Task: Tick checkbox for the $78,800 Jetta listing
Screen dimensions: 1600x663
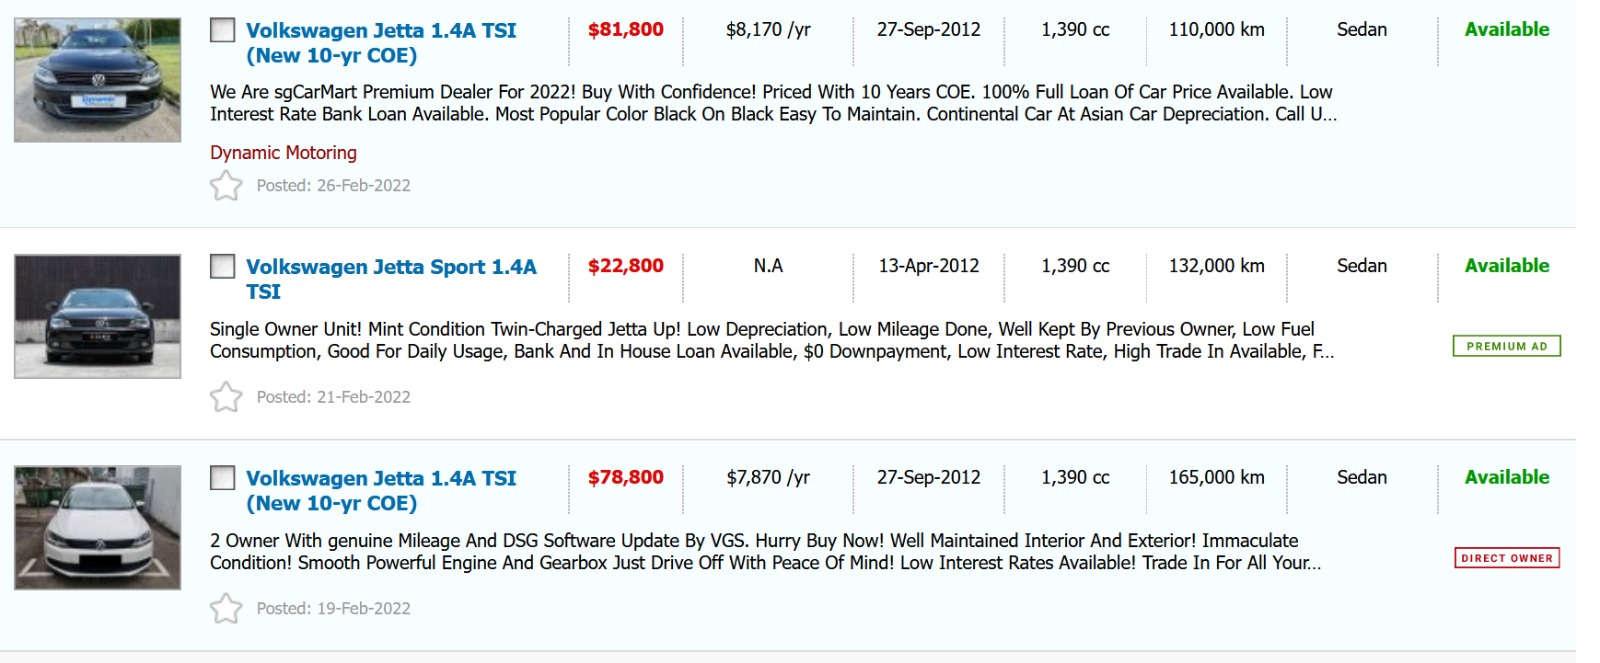Action: [222, 478]
